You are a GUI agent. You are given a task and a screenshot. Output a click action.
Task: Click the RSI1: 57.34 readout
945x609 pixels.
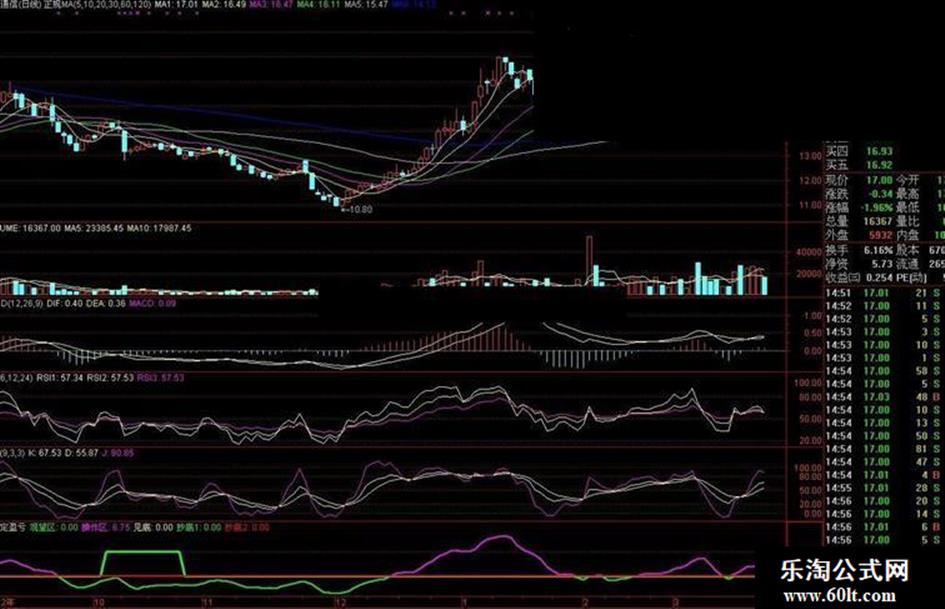(x=60, y=378)
